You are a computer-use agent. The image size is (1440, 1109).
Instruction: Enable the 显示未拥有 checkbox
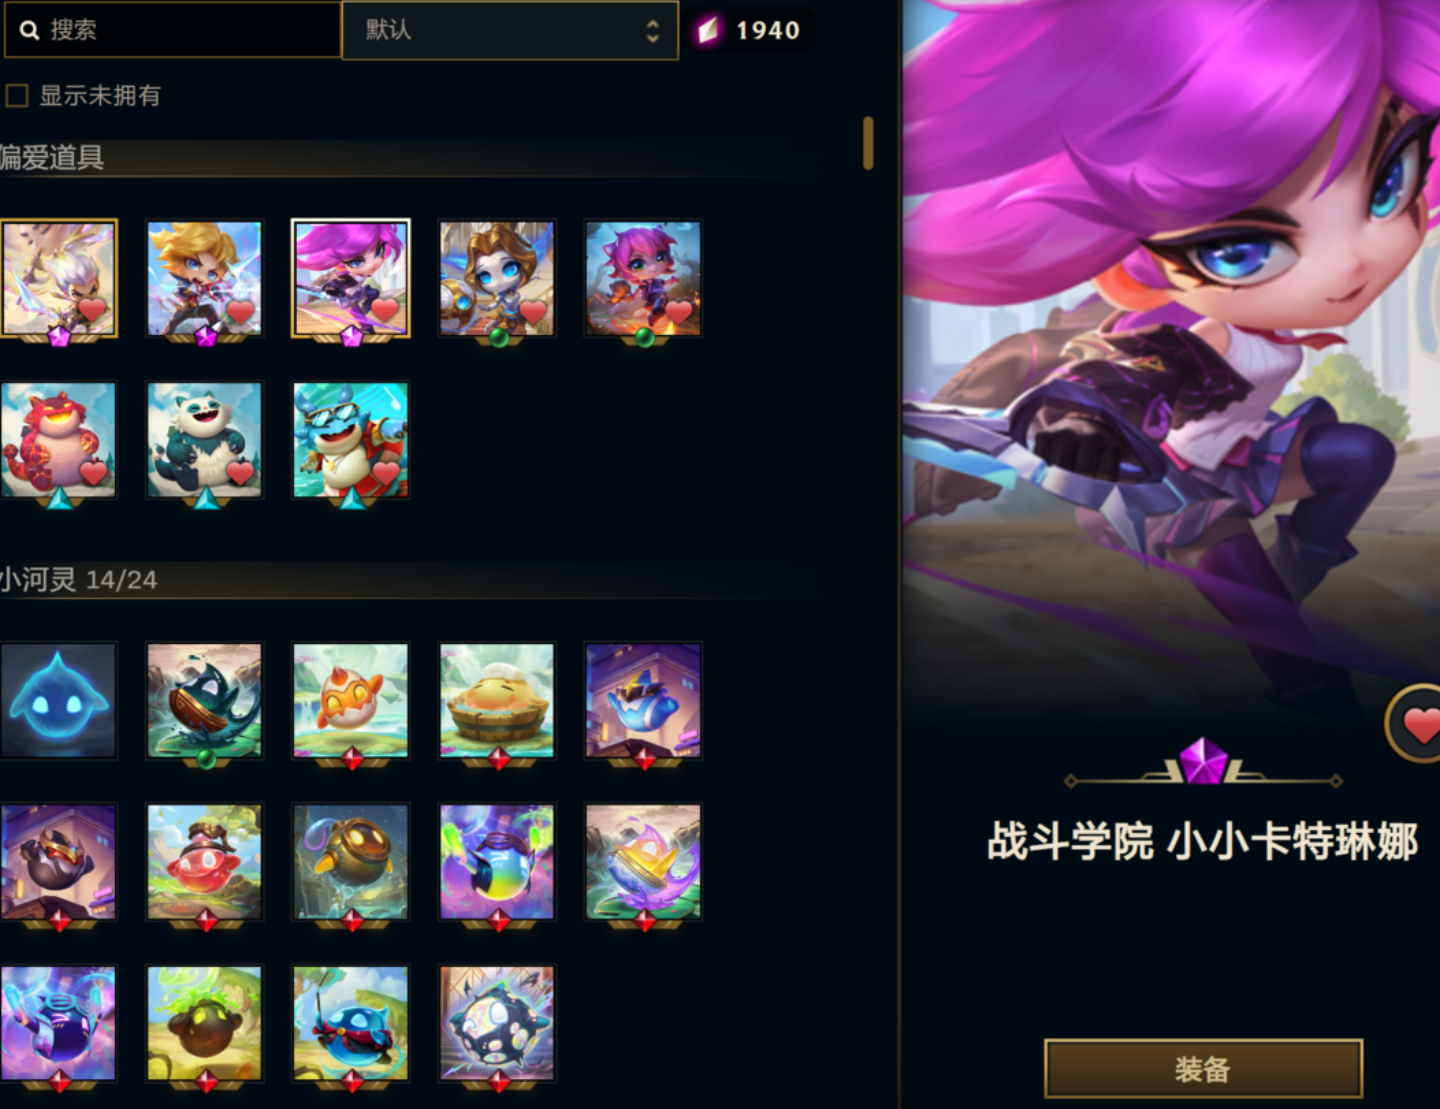pos(17,95)
